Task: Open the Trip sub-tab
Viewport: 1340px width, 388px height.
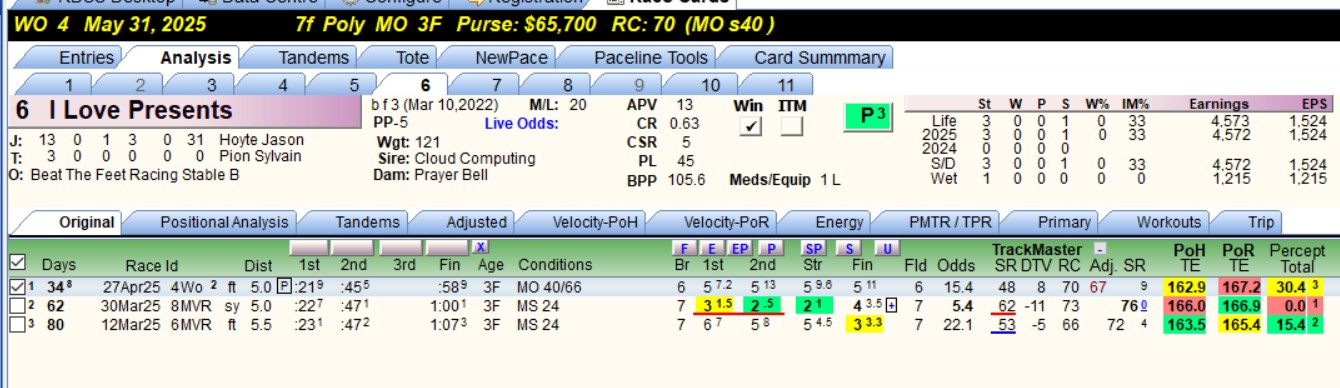Action: (1261, 222)
